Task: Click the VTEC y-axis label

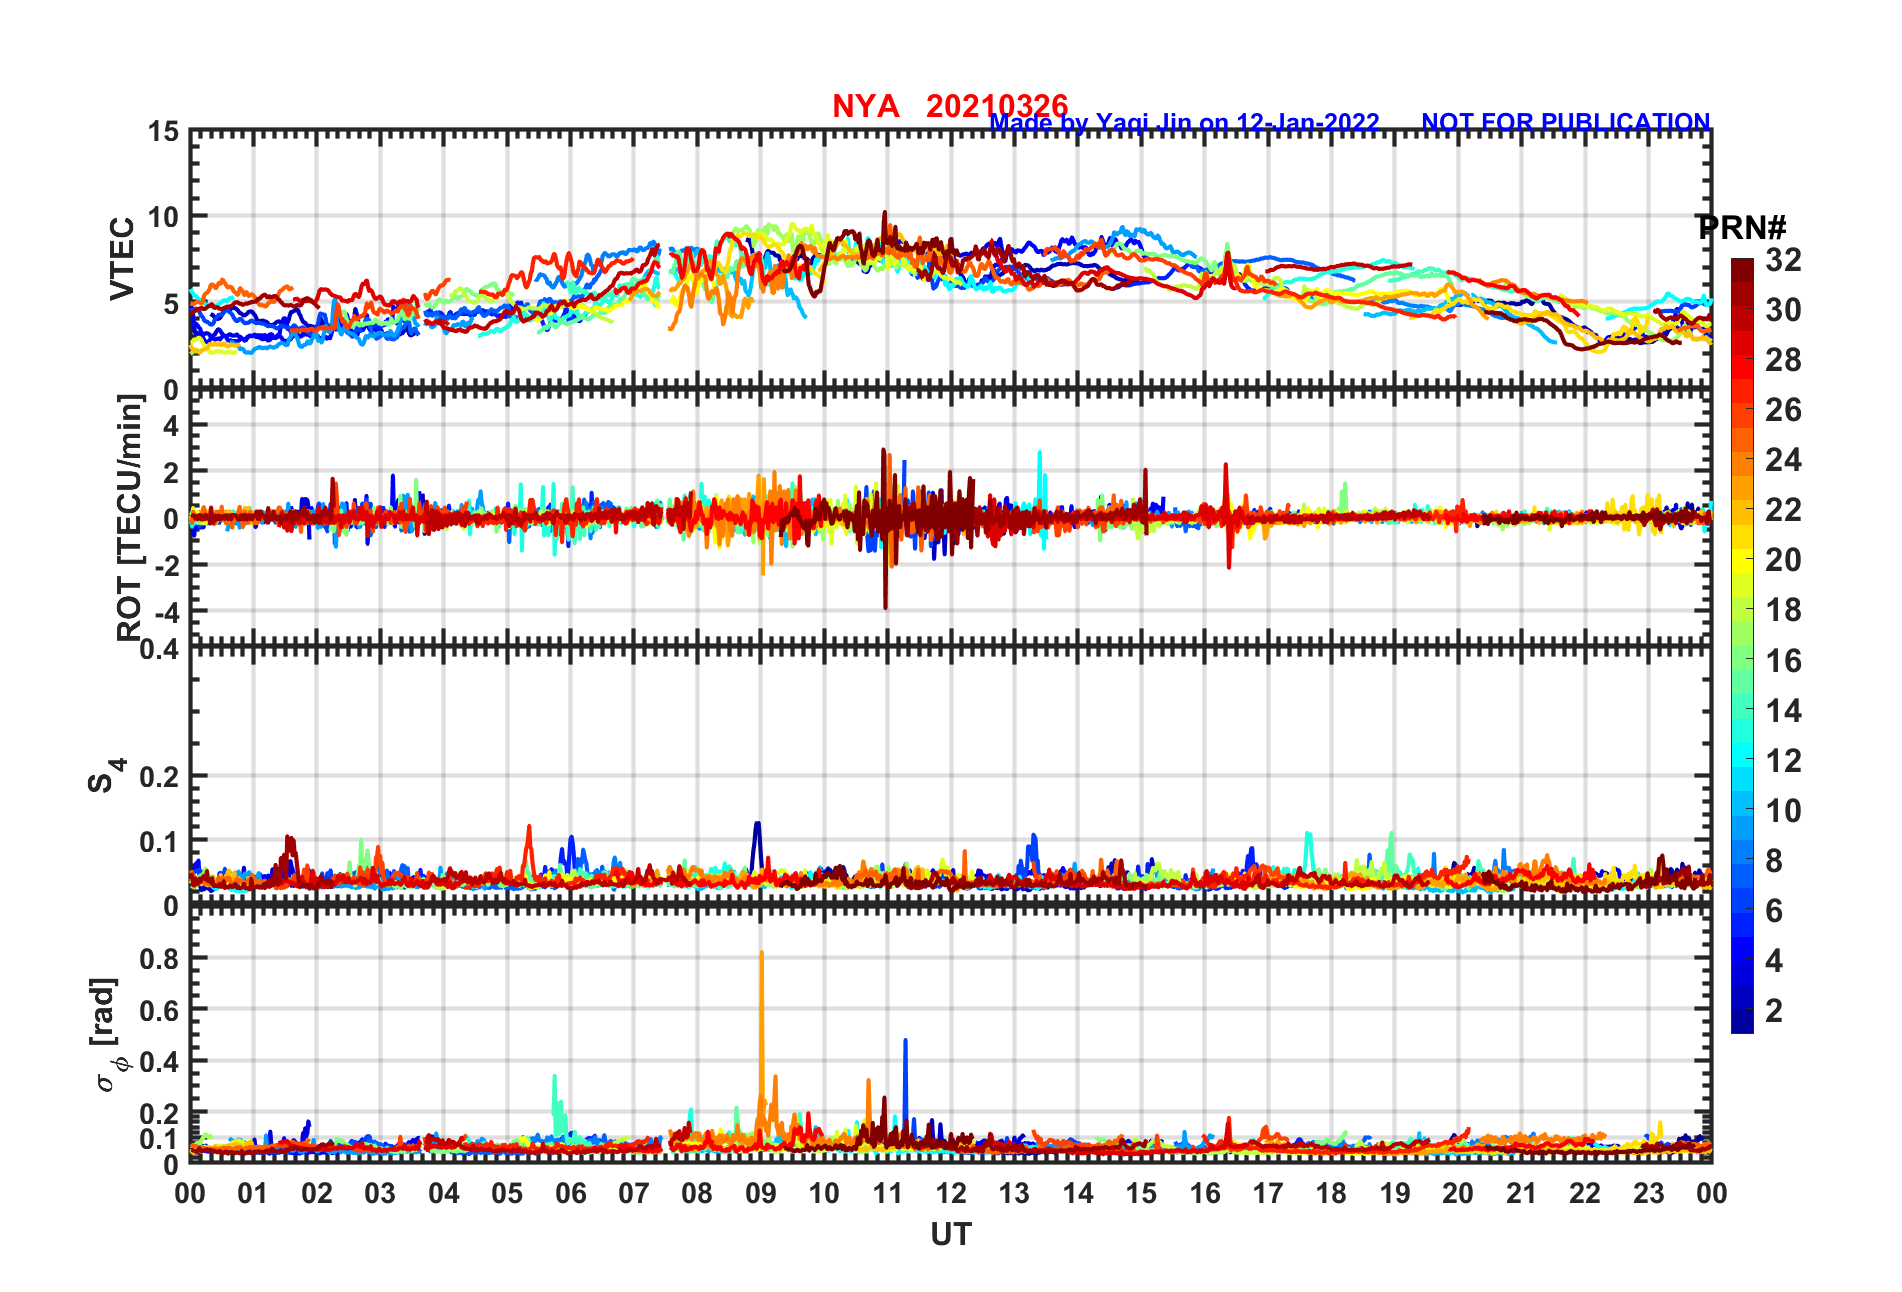Action: (x=121, y=258)
